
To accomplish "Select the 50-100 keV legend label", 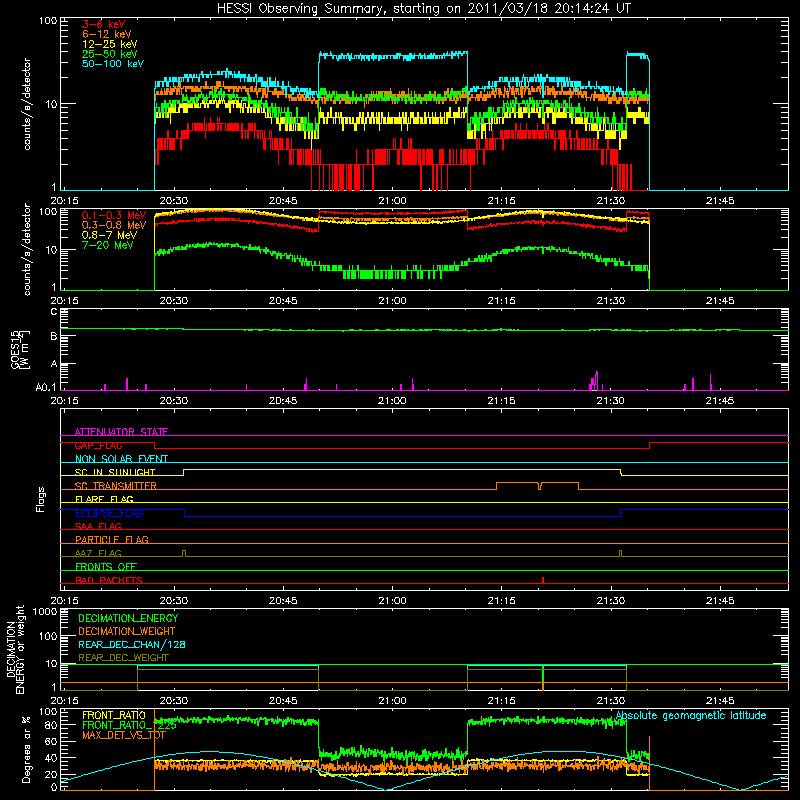I will point(113,64).
